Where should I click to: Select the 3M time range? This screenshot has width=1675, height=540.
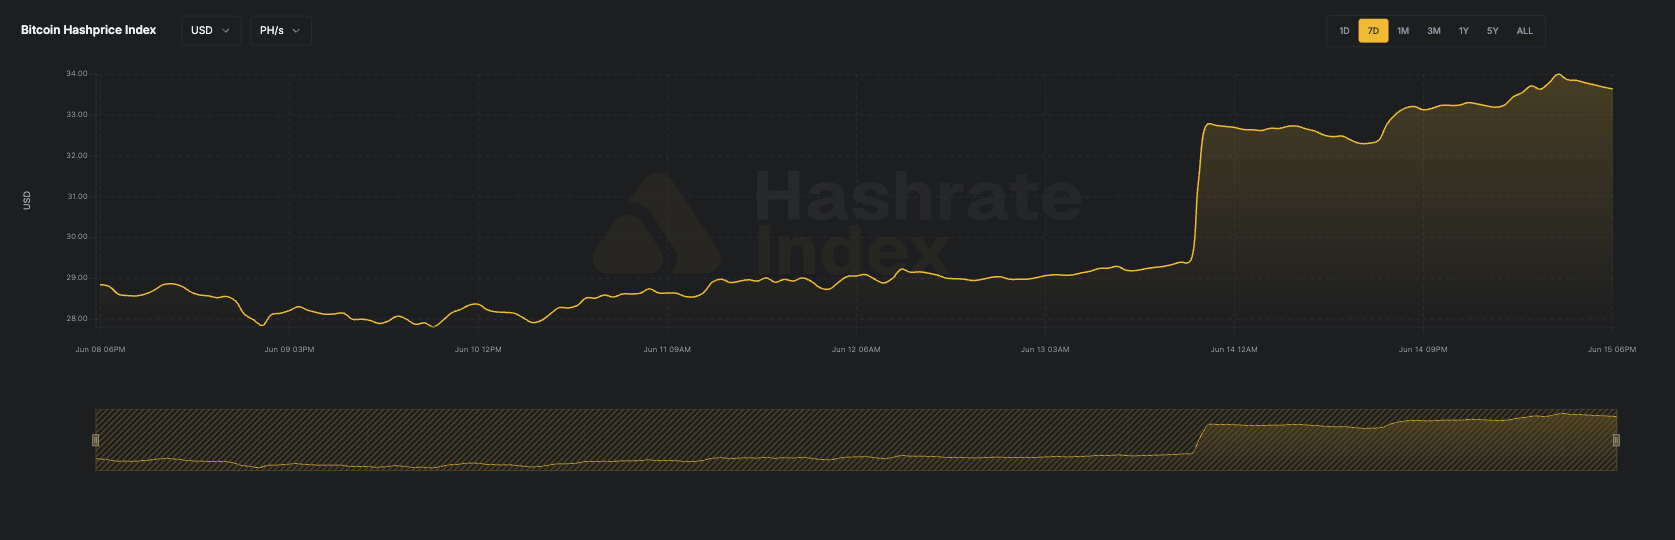point(1434,31)
